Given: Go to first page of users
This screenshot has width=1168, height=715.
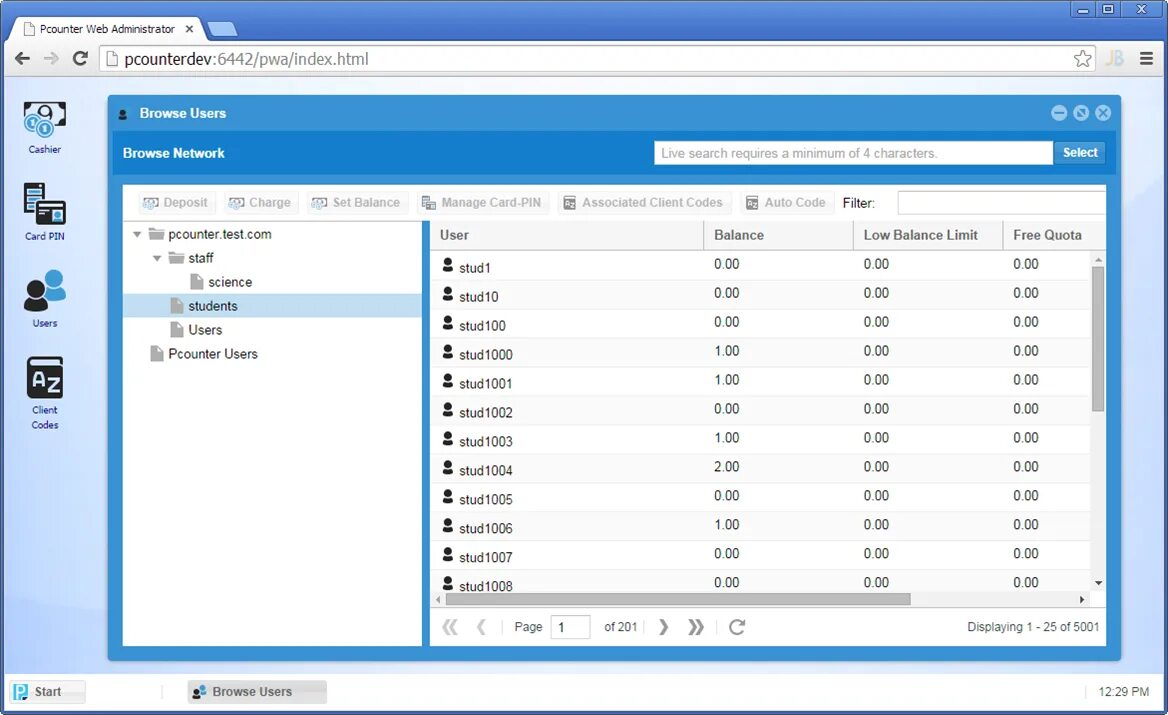Looking at the screenshot, I should (x=450, y=627).
